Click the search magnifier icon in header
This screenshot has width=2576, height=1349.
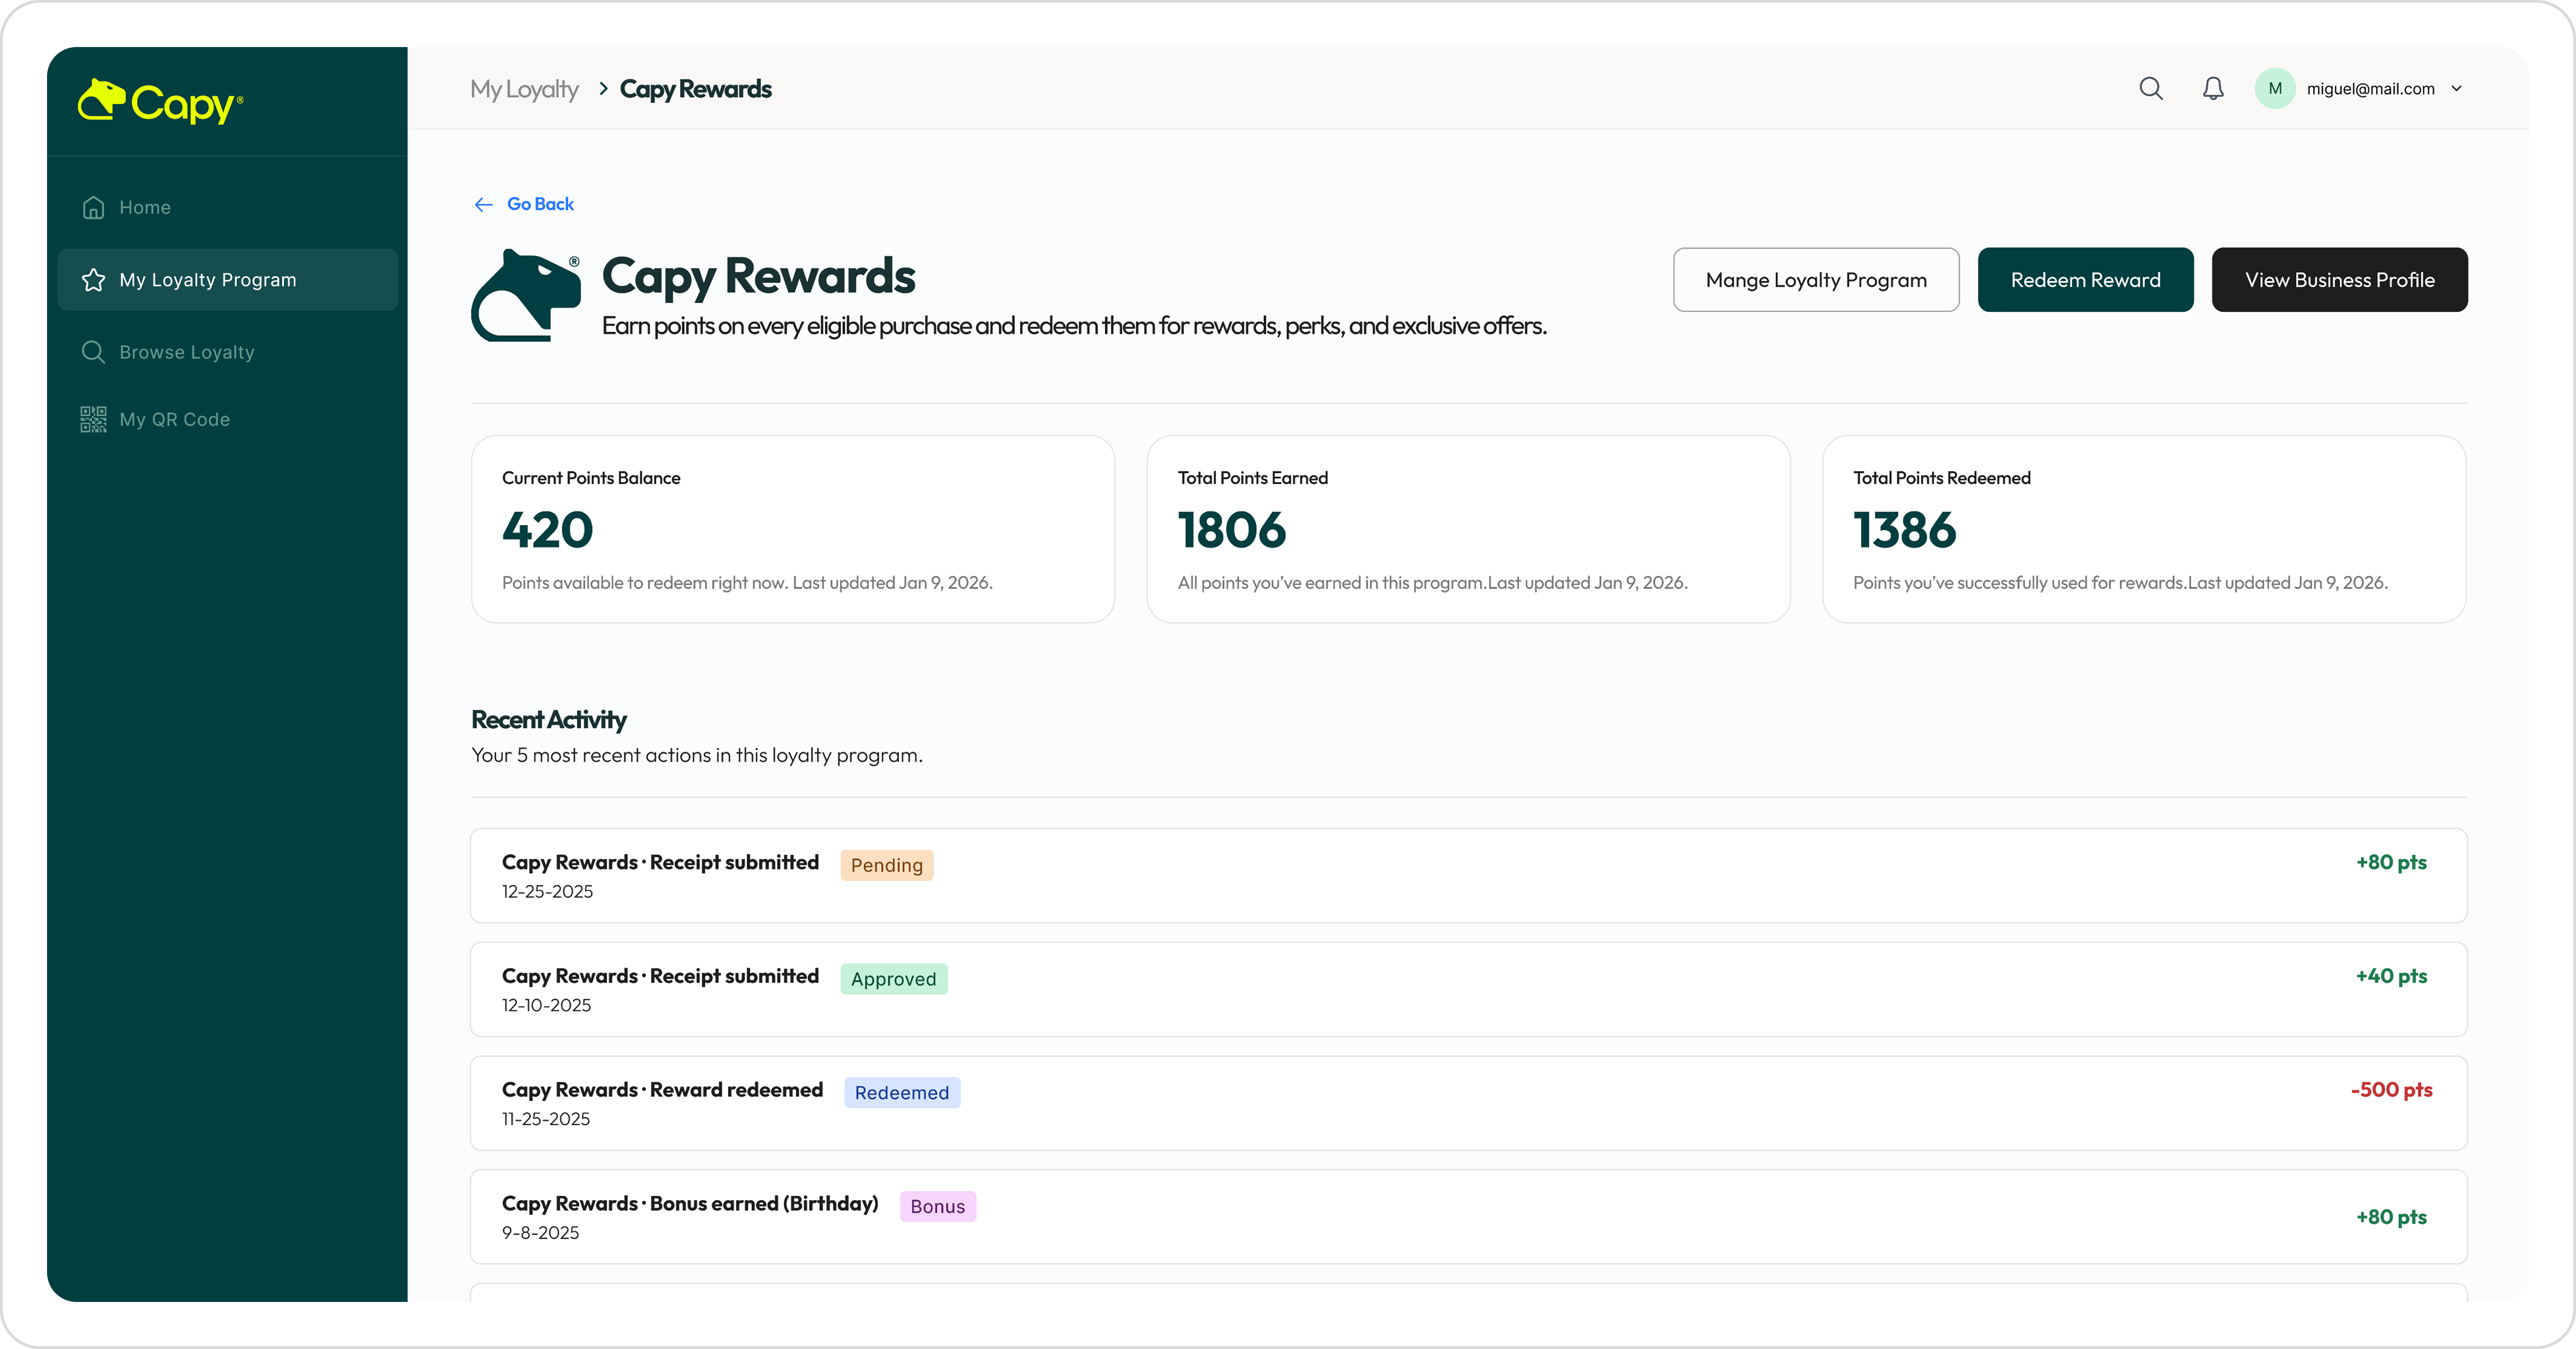click(x=2151, y=89)
